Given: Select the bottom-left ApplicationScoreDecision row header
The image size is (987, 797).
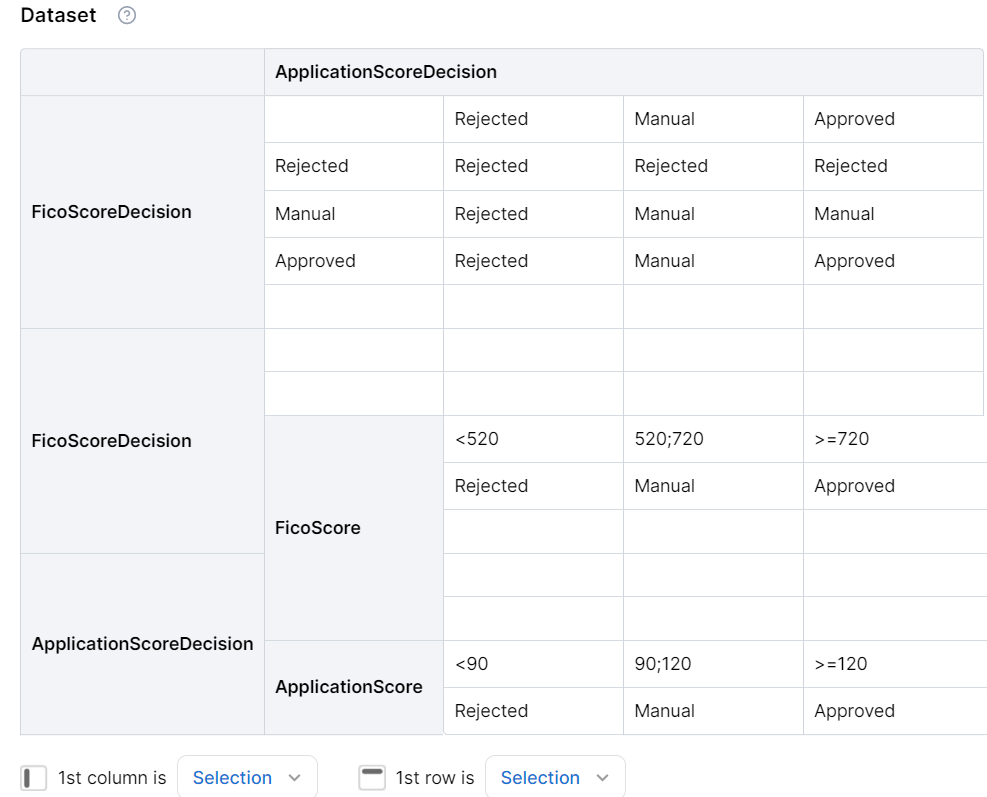Looking at the screenshot, I should click(x=142, y=644).
